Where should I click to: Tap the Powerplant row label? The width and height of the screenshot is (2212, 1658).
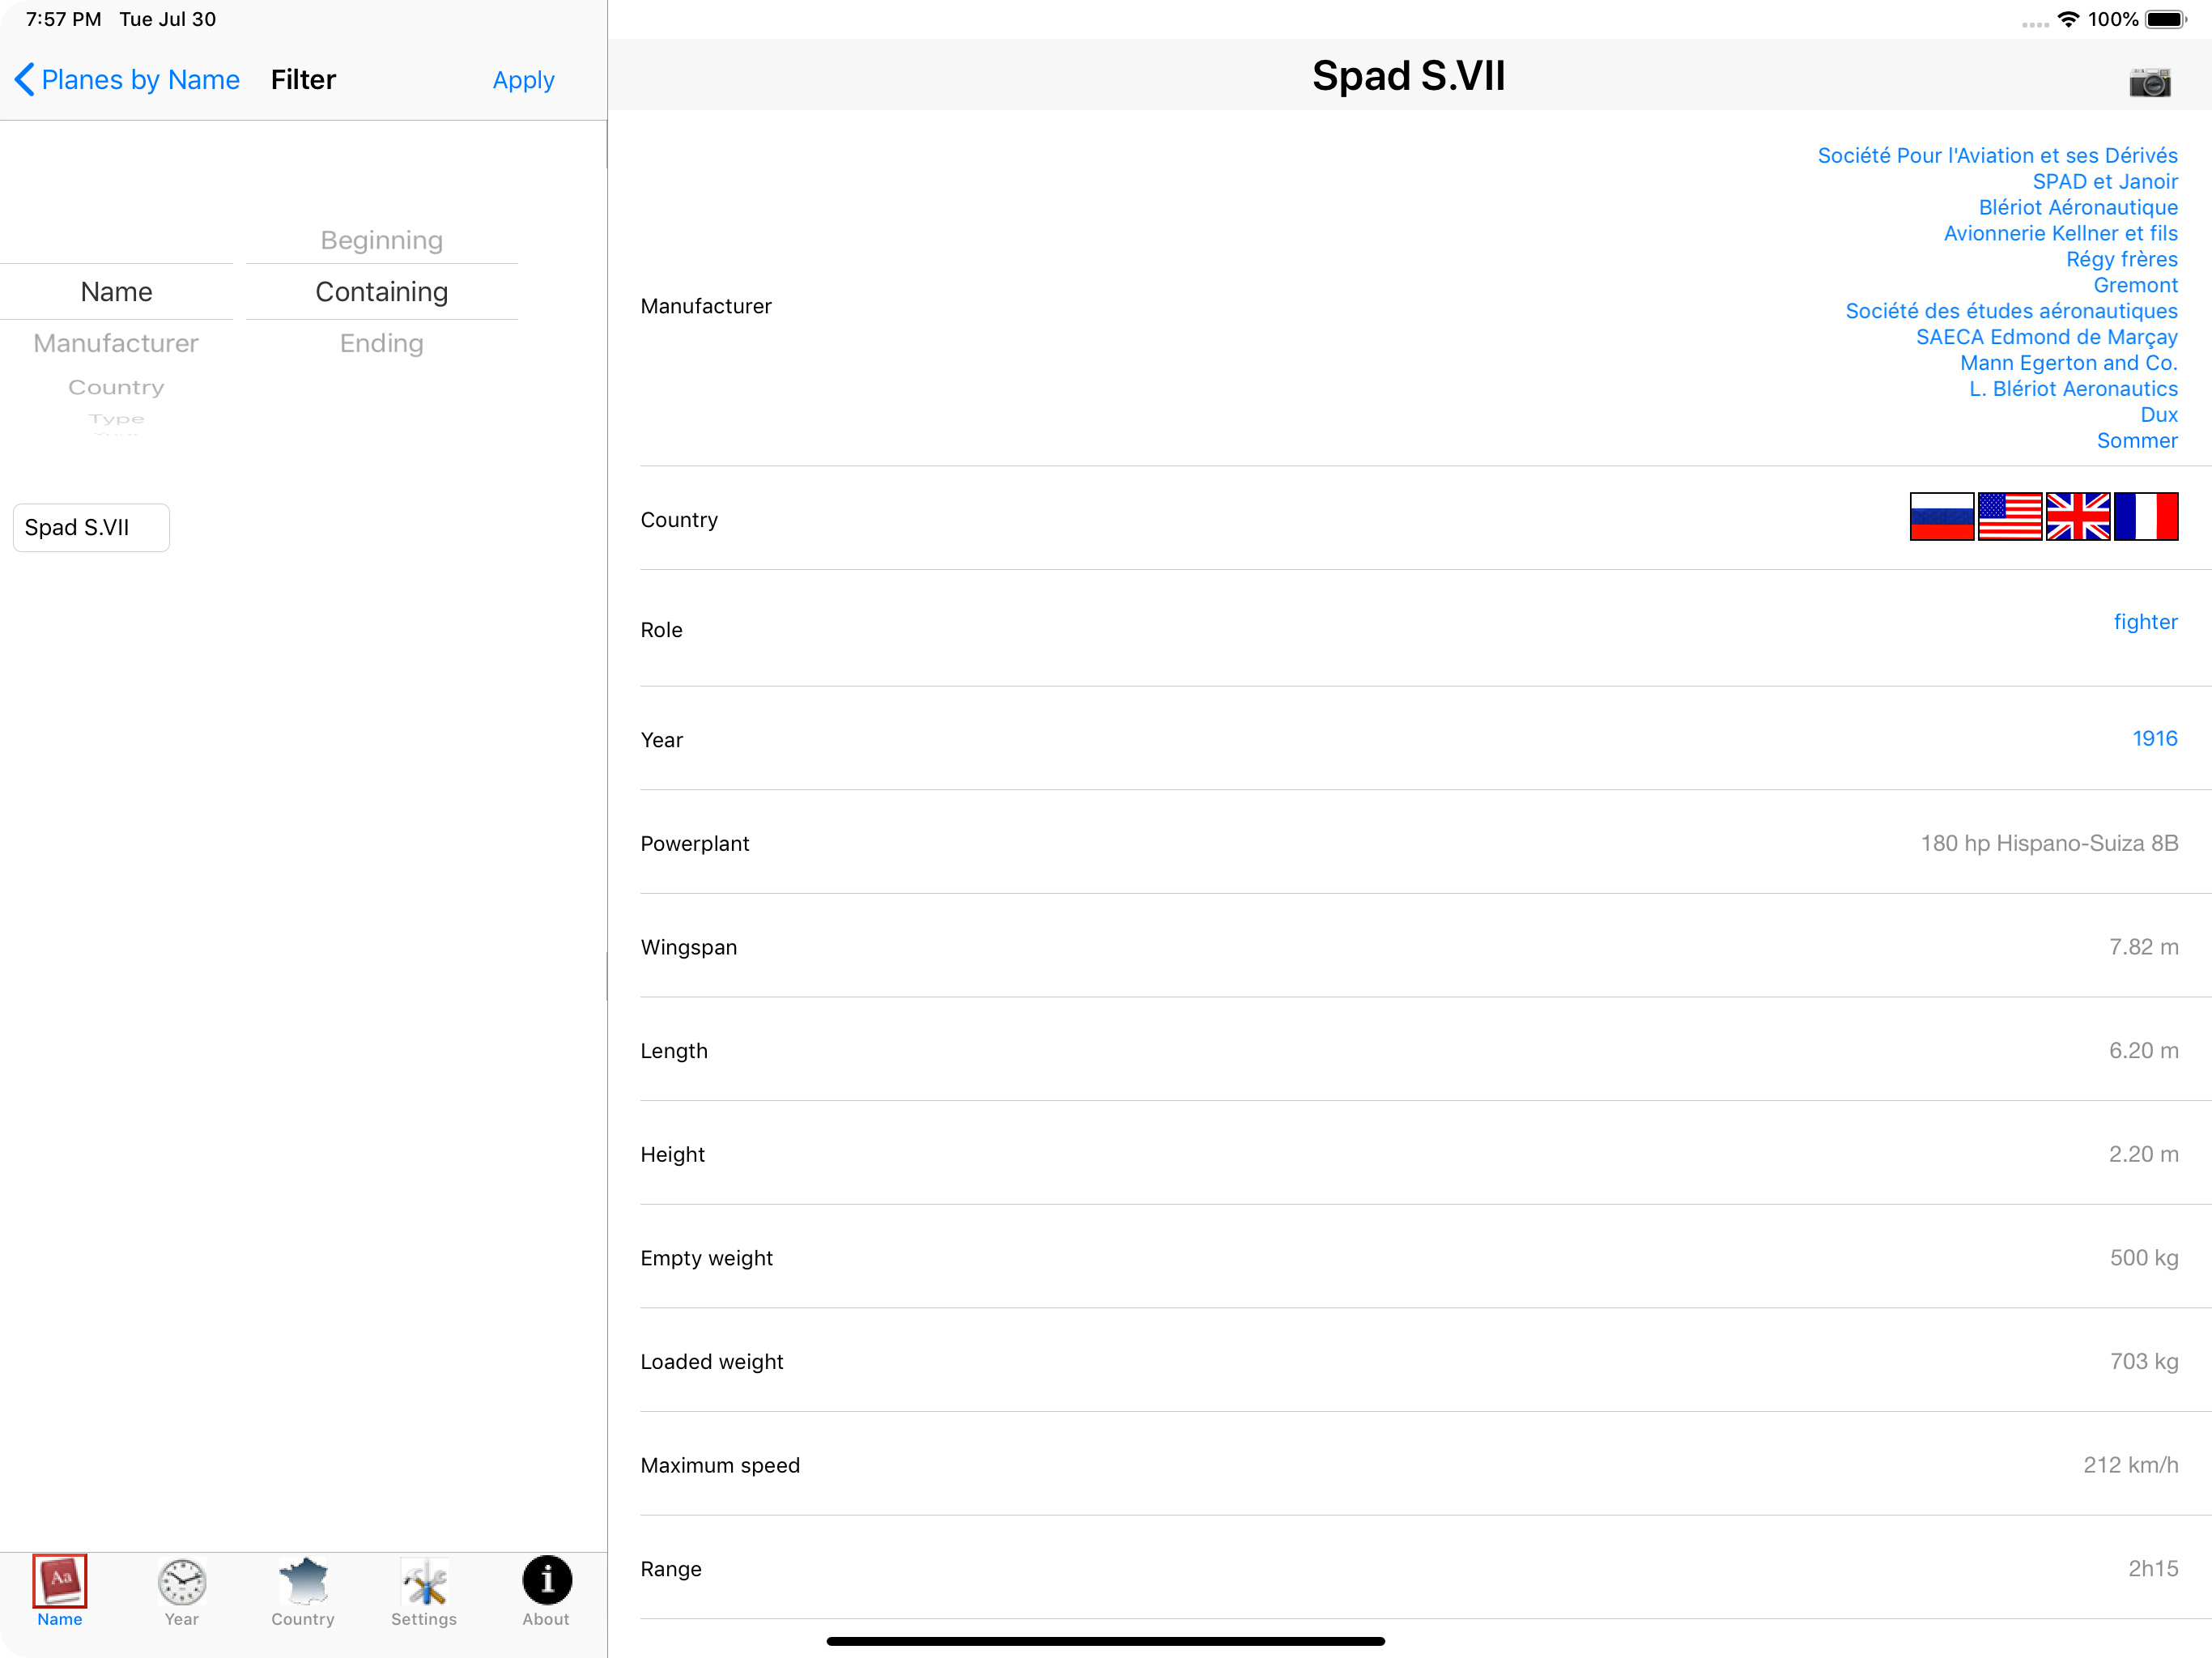(x=695, y=843)
